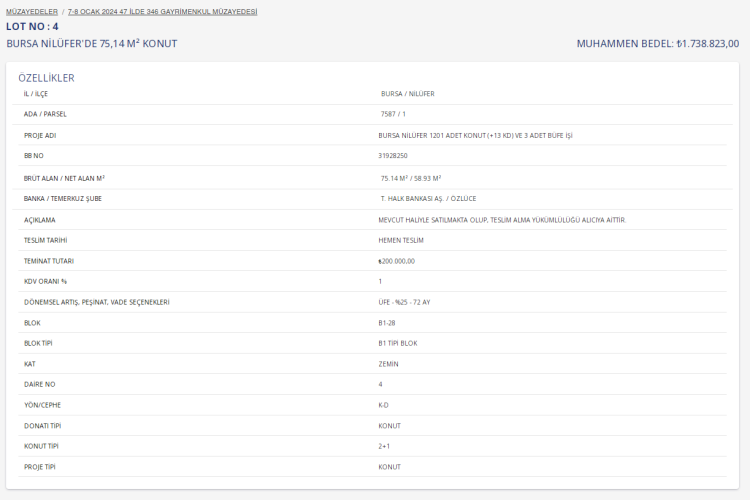Screen dimensions: 750x500
Task: Open the 7-8 OCAK 2024 auction breadcrumb link
Action: click(162, 11)
